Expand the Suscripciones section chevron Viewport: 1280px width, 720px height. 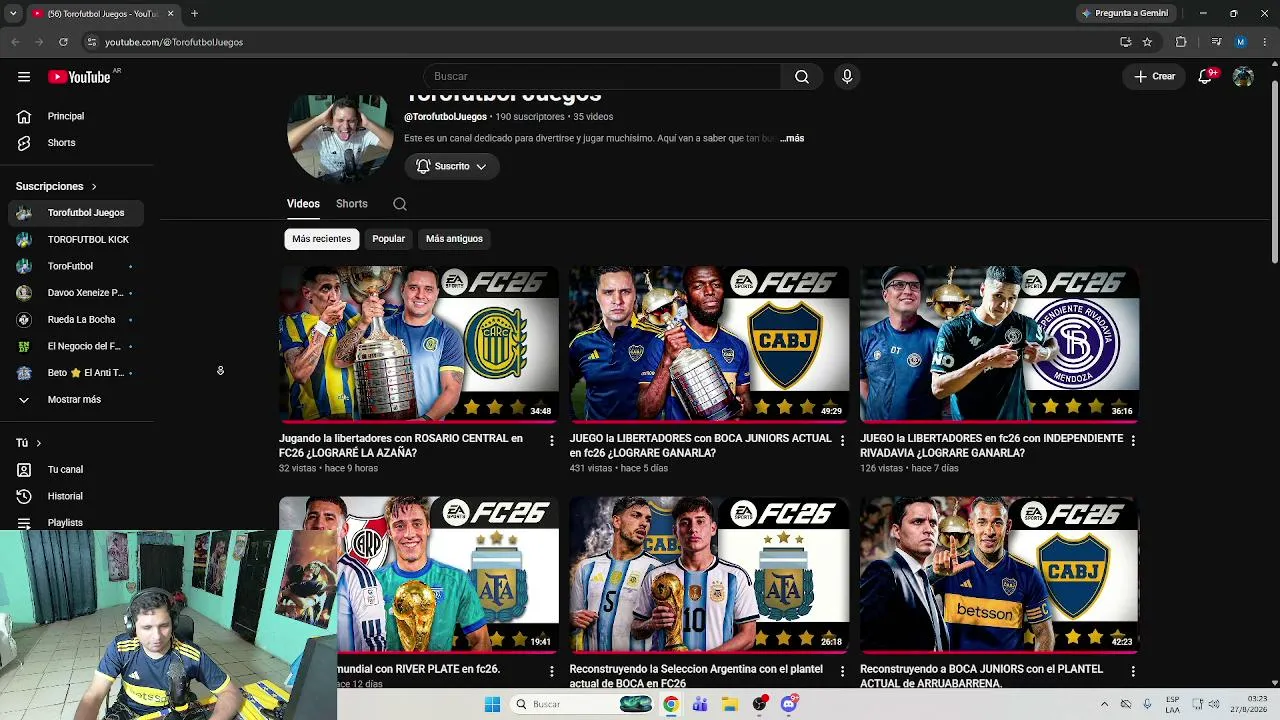[x=94, y=187]
